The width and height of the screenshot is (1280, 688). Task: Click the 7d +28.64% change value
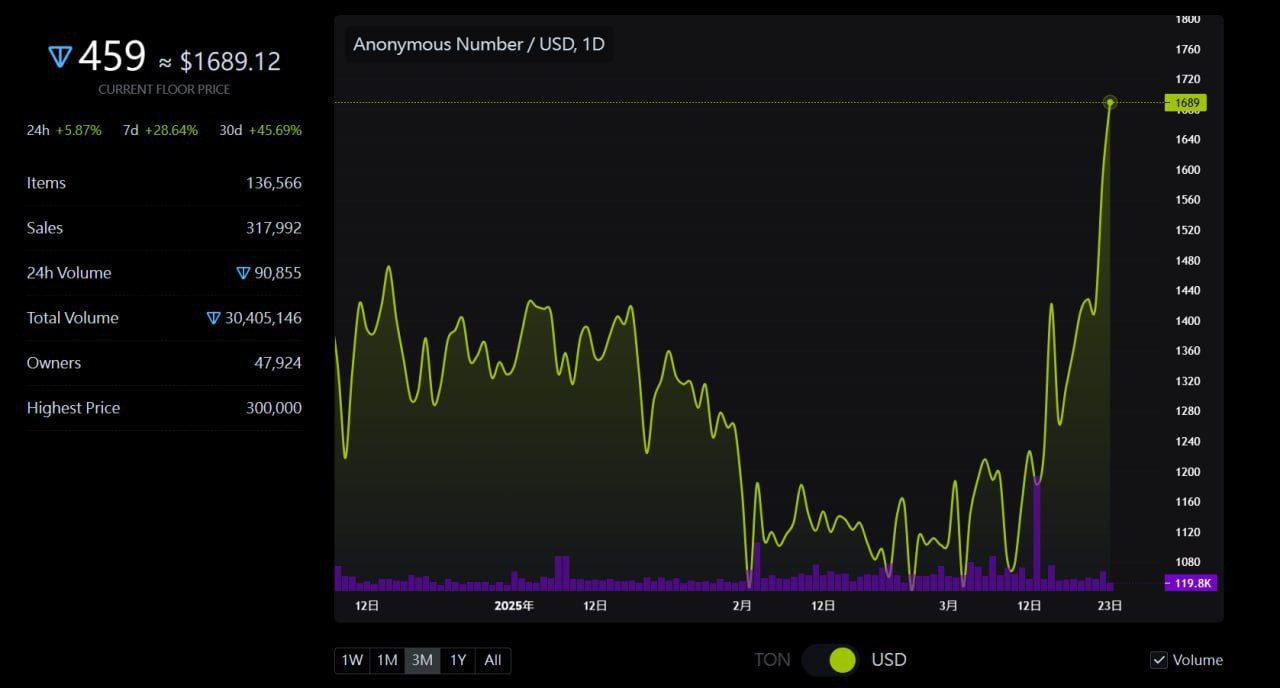(173, 130)
